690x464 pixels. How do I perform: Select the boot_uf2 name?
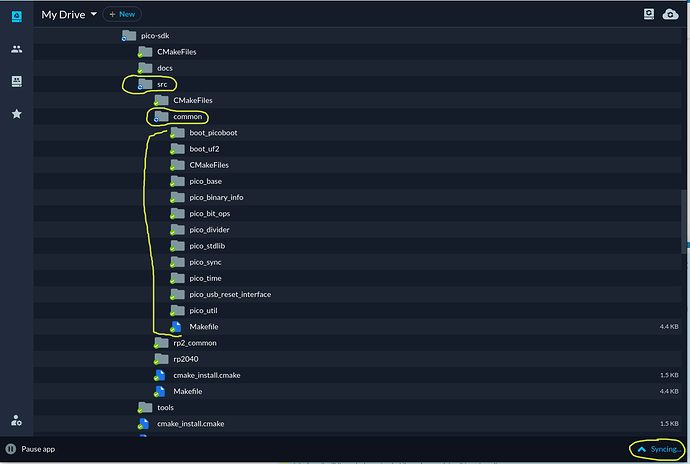click(204, 149)
